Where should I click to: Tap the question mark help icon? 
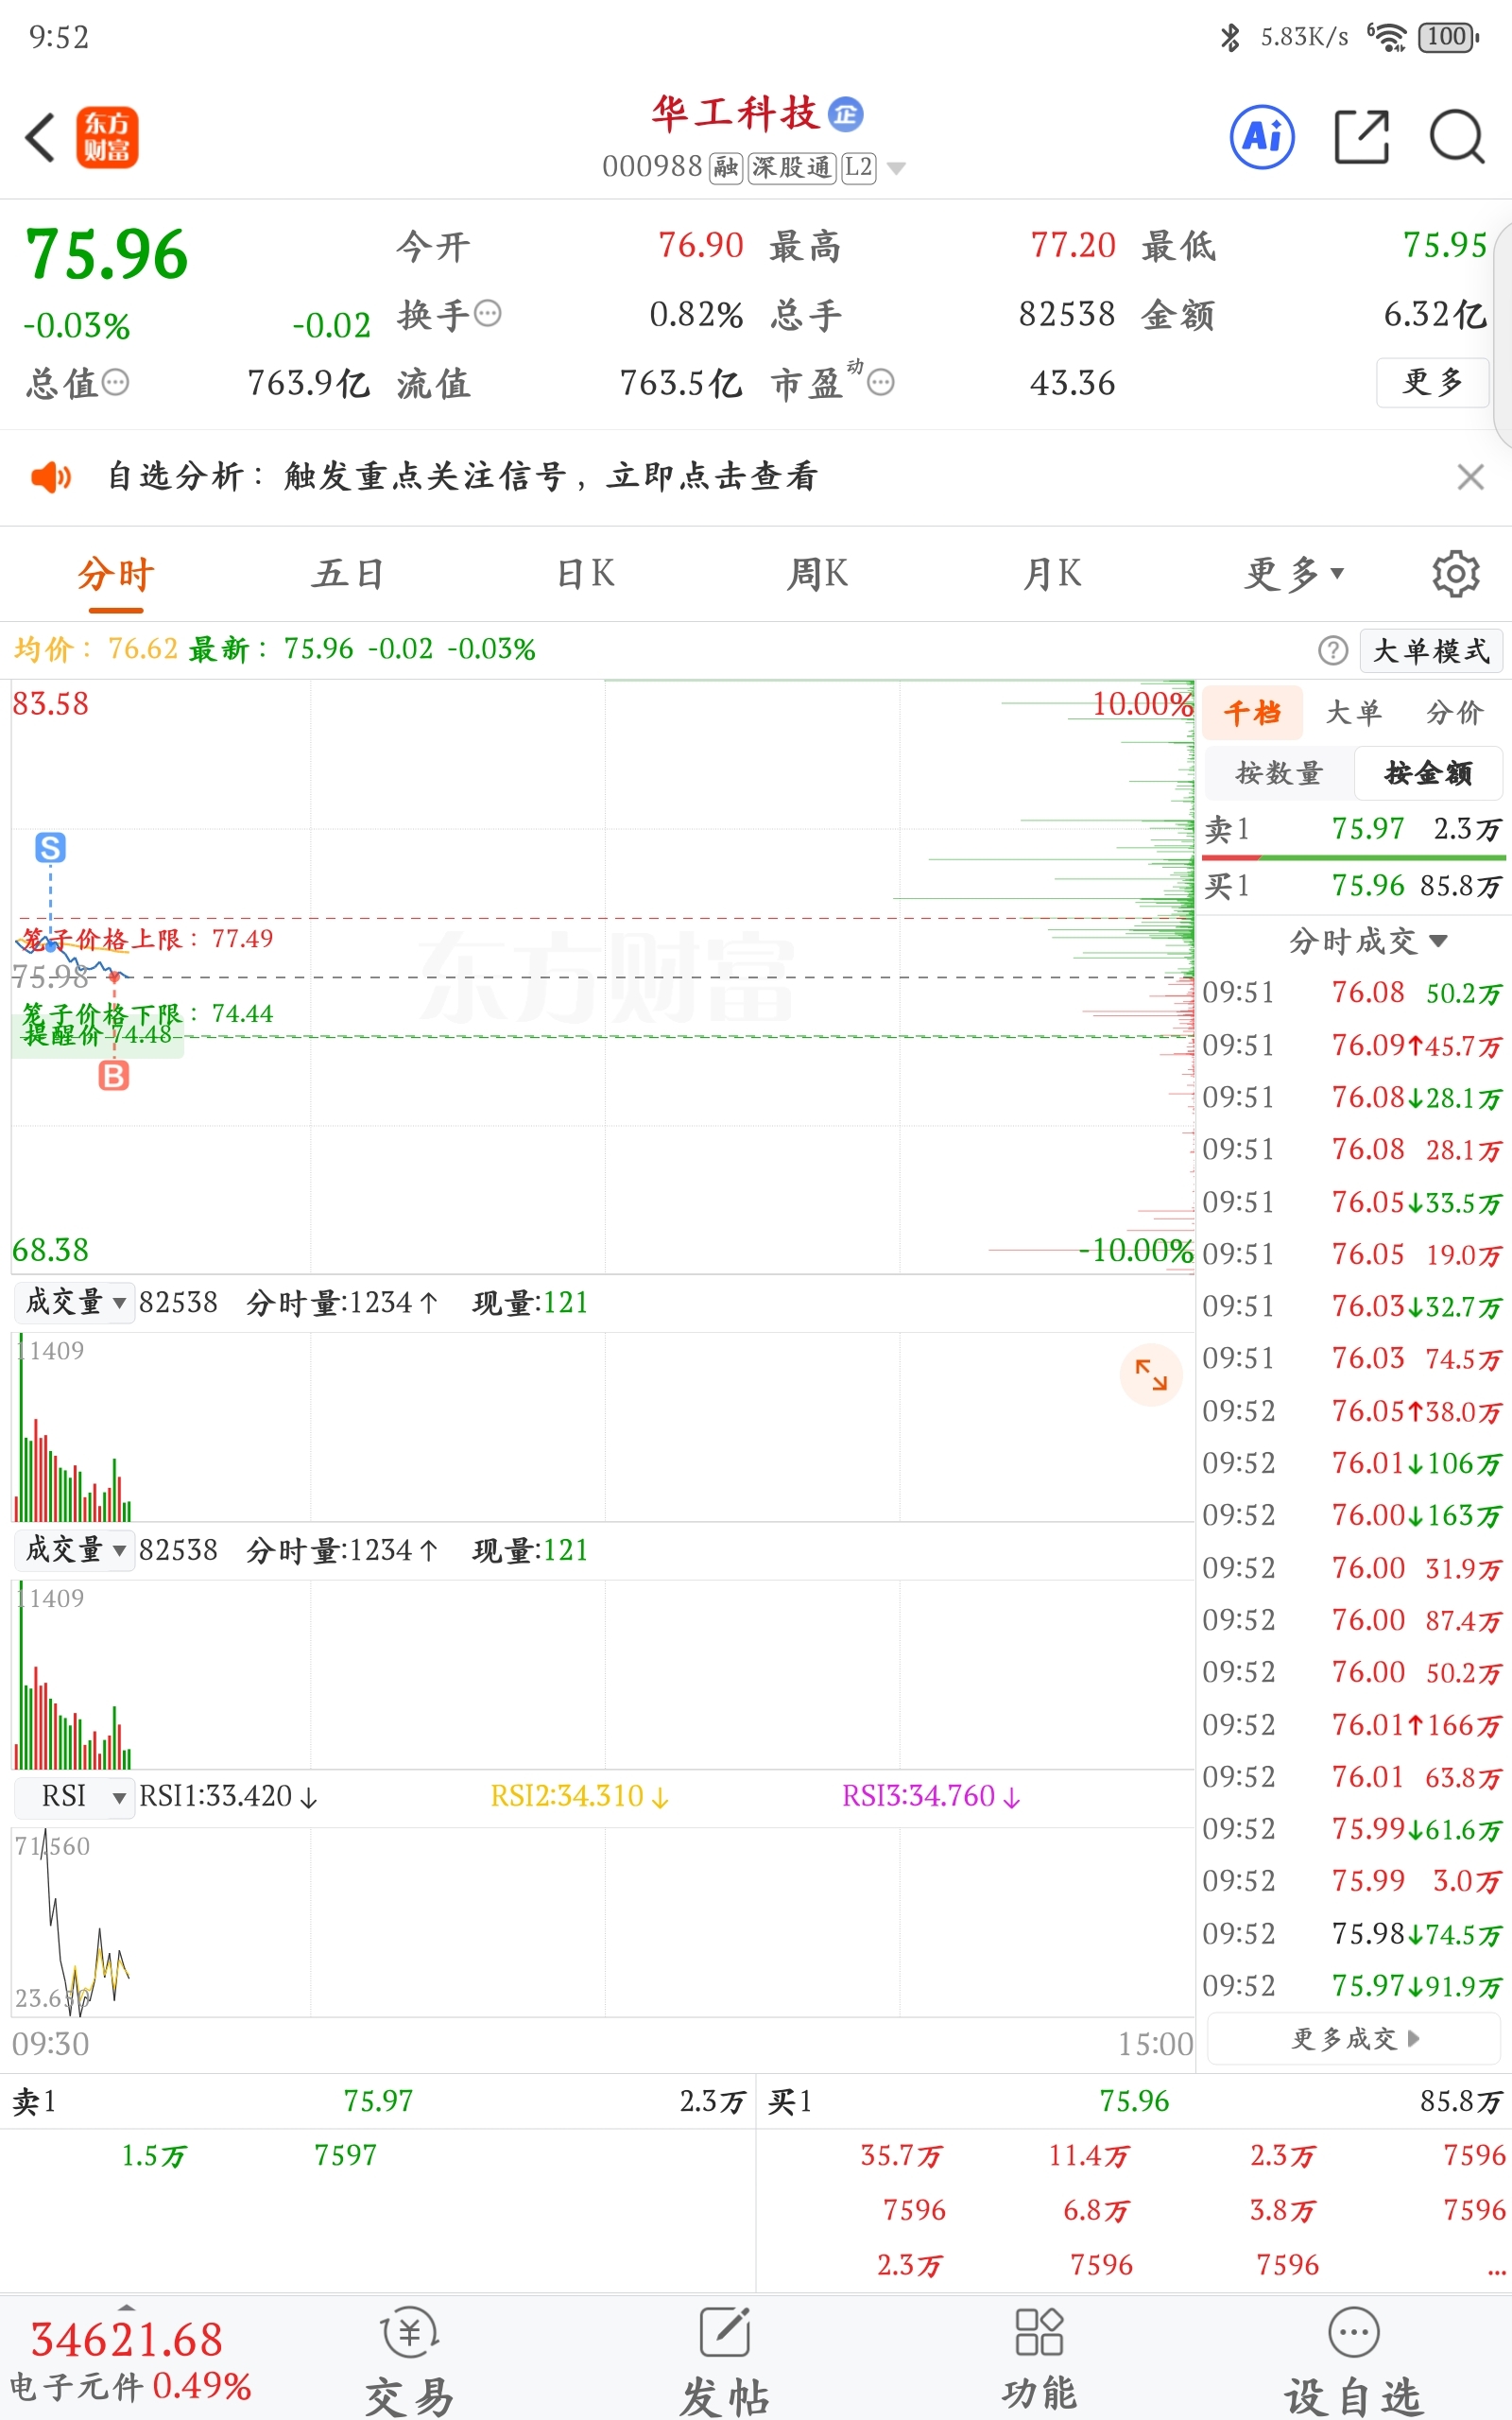click(1333, 650)
